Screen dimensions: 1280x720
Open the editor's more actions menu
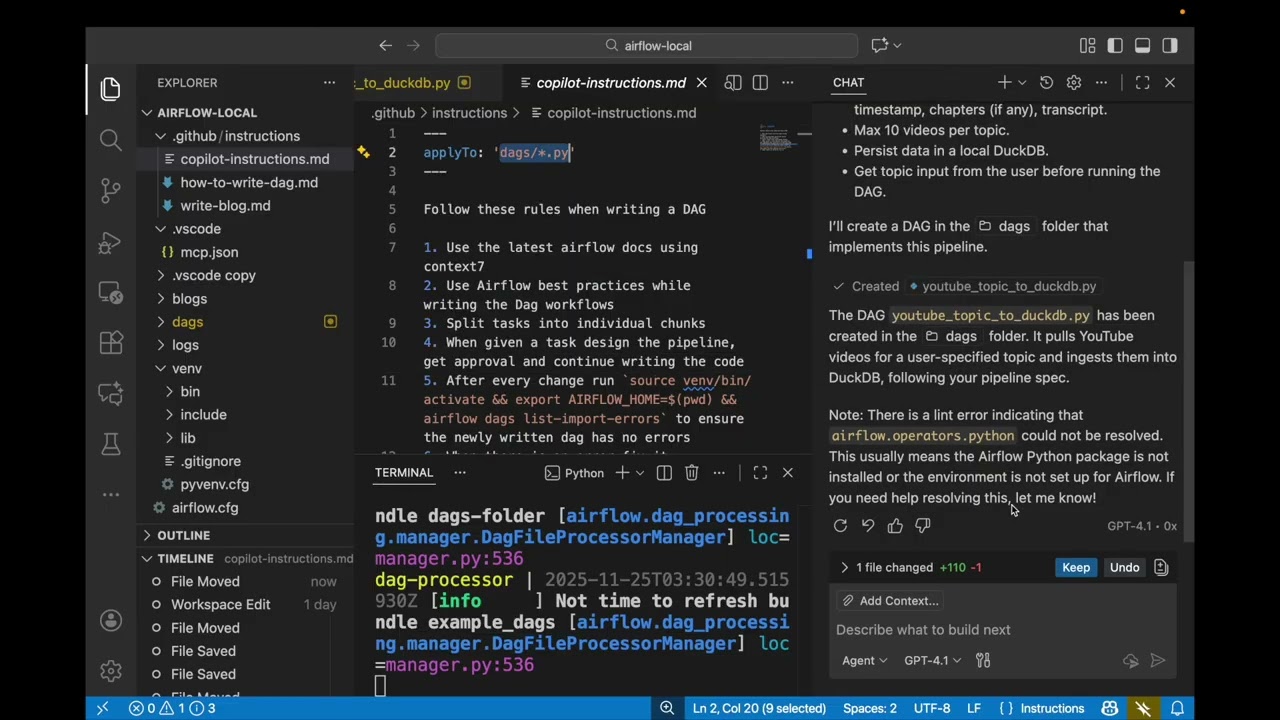coord(787,83)
